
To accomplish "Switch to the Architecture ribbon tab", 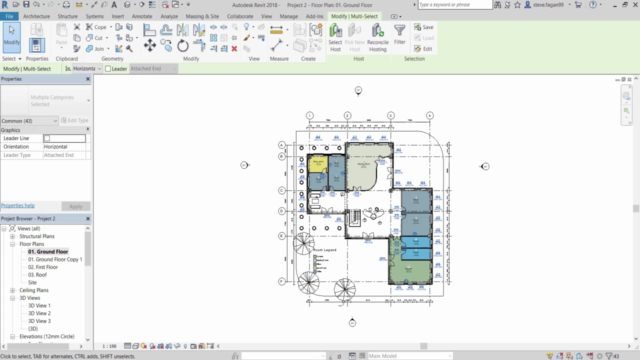I will pyautogui.click(x=36, y=16).
